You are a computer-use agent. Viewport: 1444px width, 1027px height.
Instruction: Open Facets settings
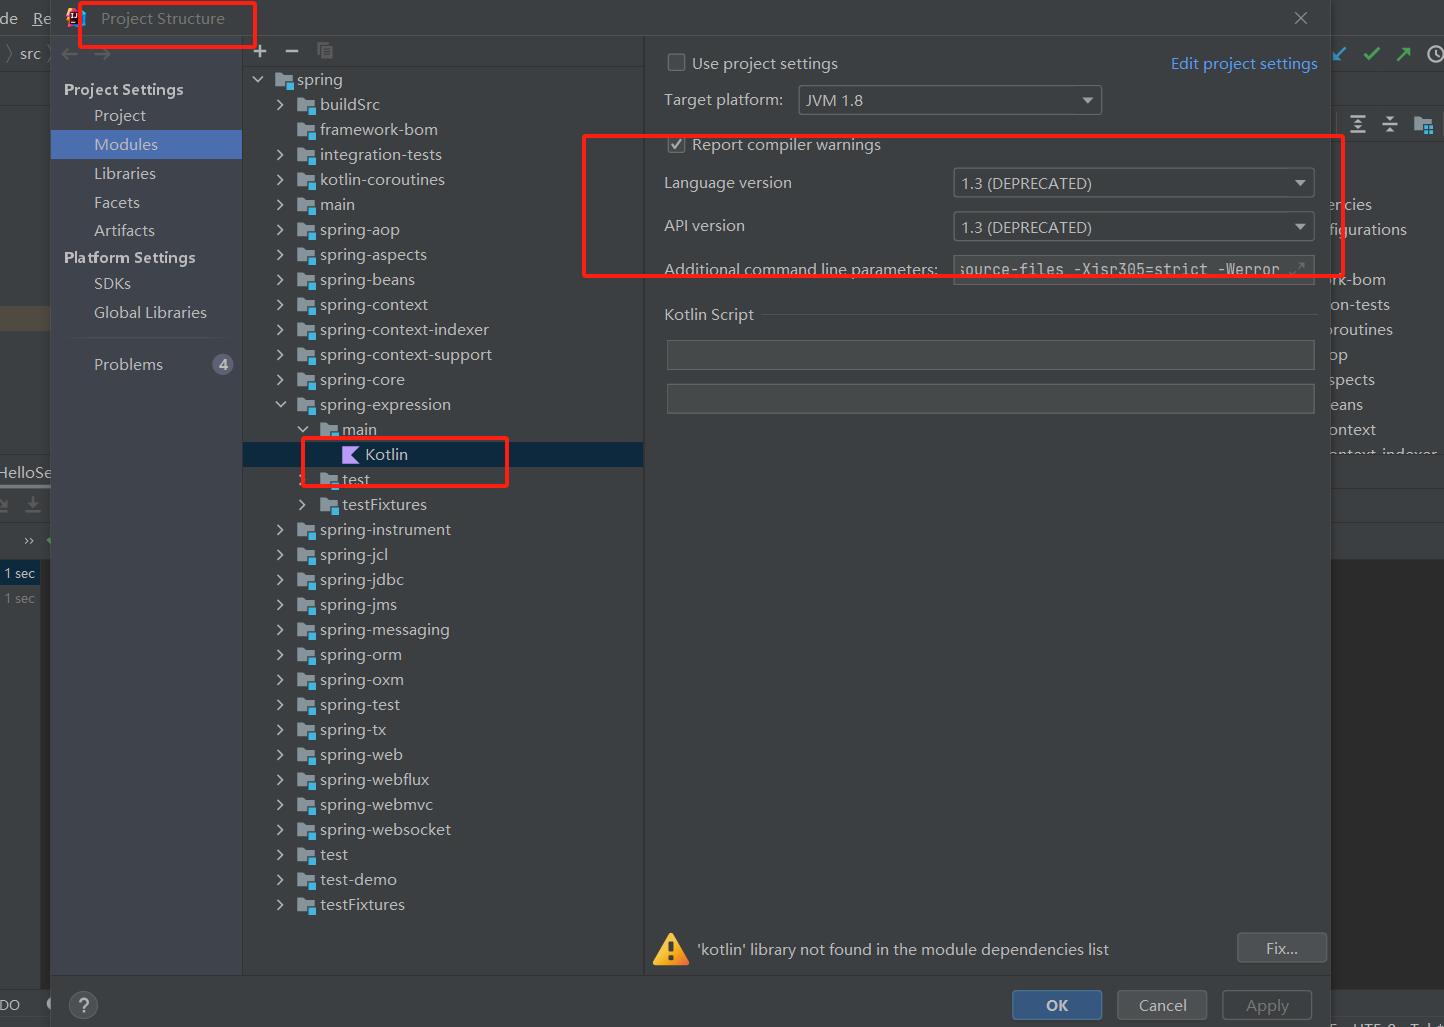pos(117,203)
